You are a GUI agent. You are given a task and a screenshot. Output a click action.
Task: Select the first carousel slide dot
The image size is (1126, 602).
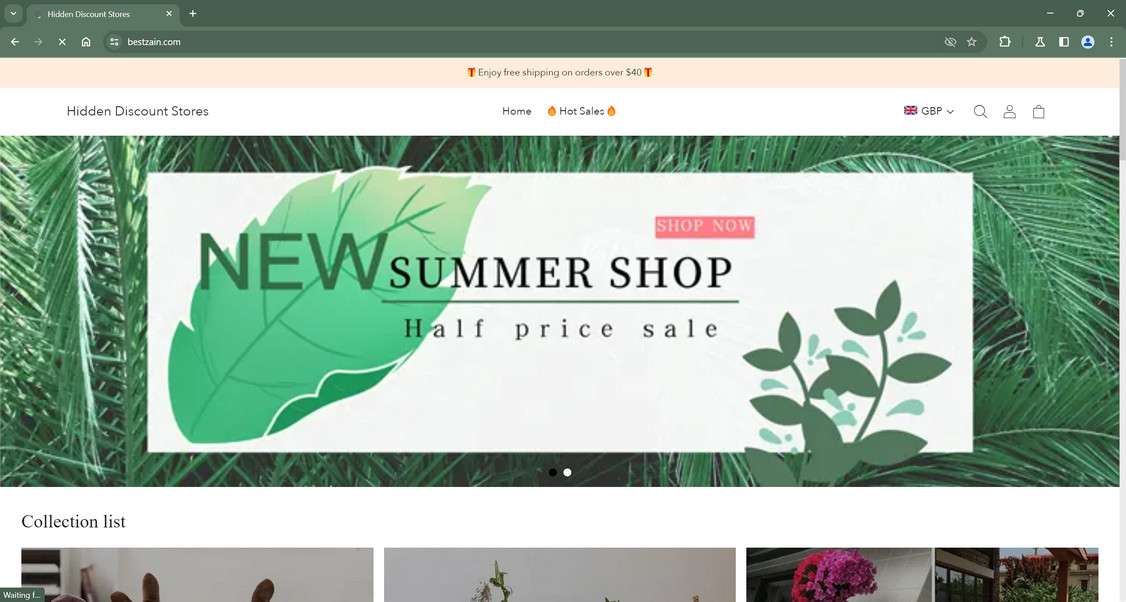(552, 472)
